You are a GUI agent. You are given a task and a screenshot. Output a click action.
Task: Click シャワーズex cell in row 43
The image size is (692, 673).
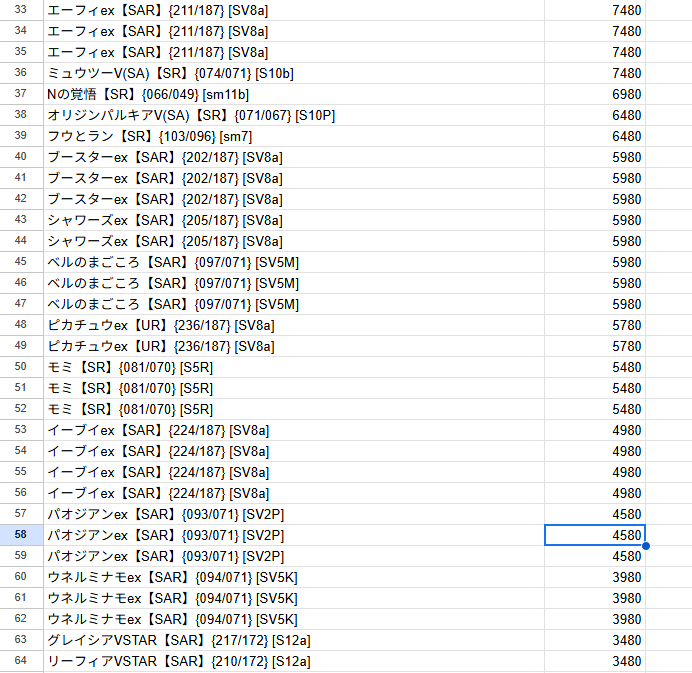tap(294, 220)
